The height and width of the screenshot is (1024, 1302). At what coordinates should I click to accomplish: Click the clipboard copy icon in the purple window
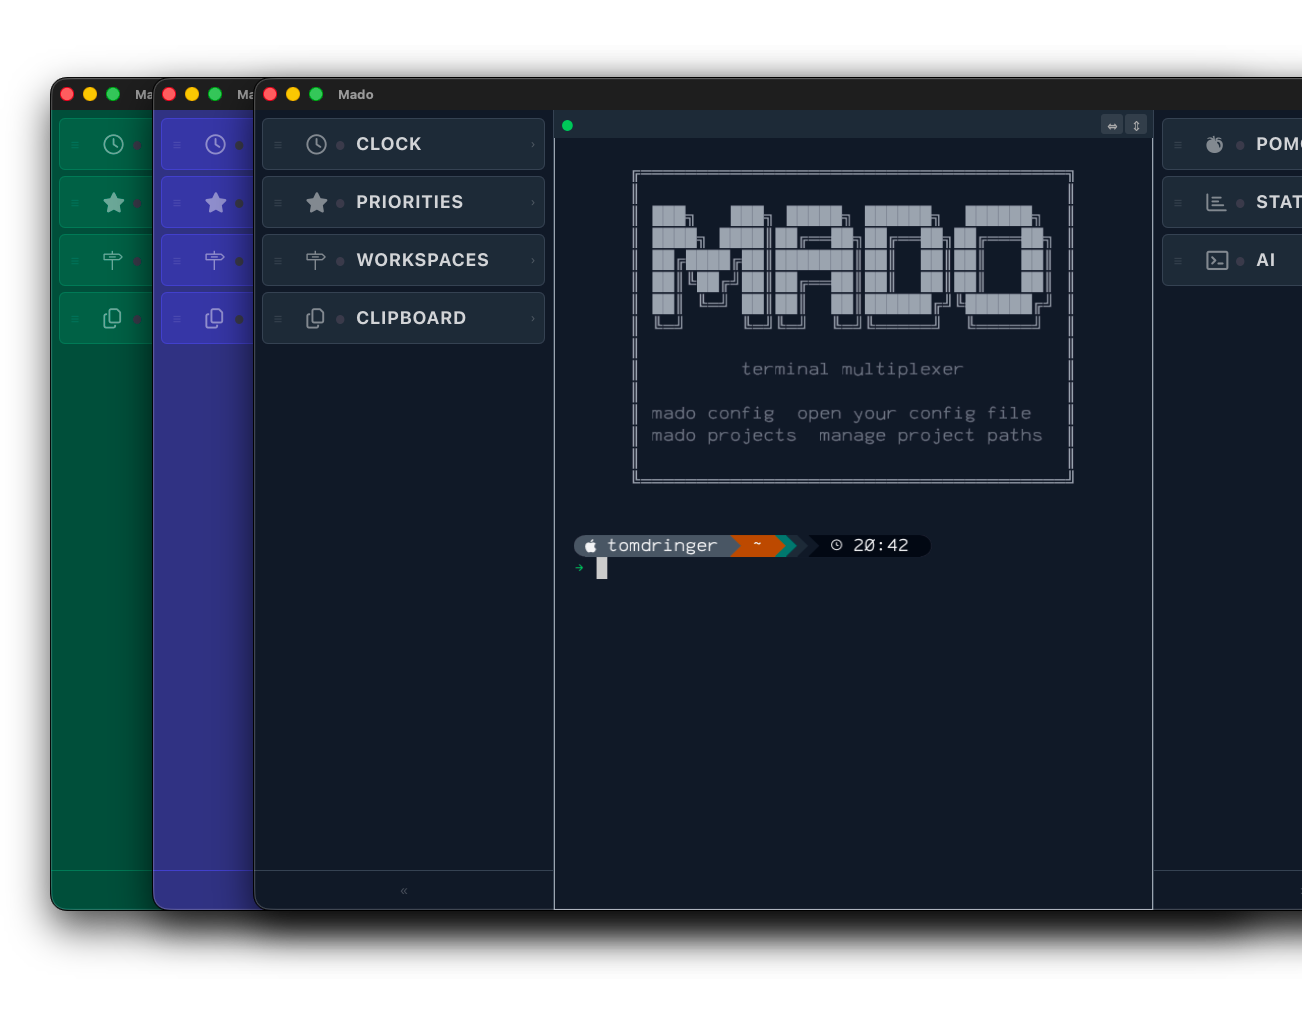tap(214, 318)
